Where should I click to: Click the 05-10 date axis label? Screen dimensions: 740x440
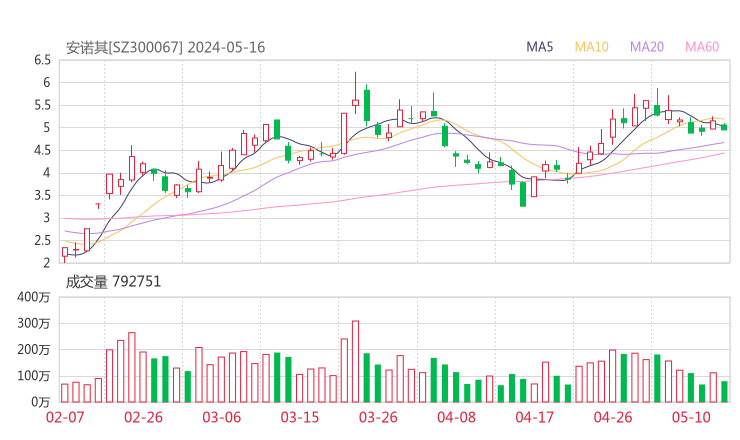pyautogui.click(x=691, y=417)
